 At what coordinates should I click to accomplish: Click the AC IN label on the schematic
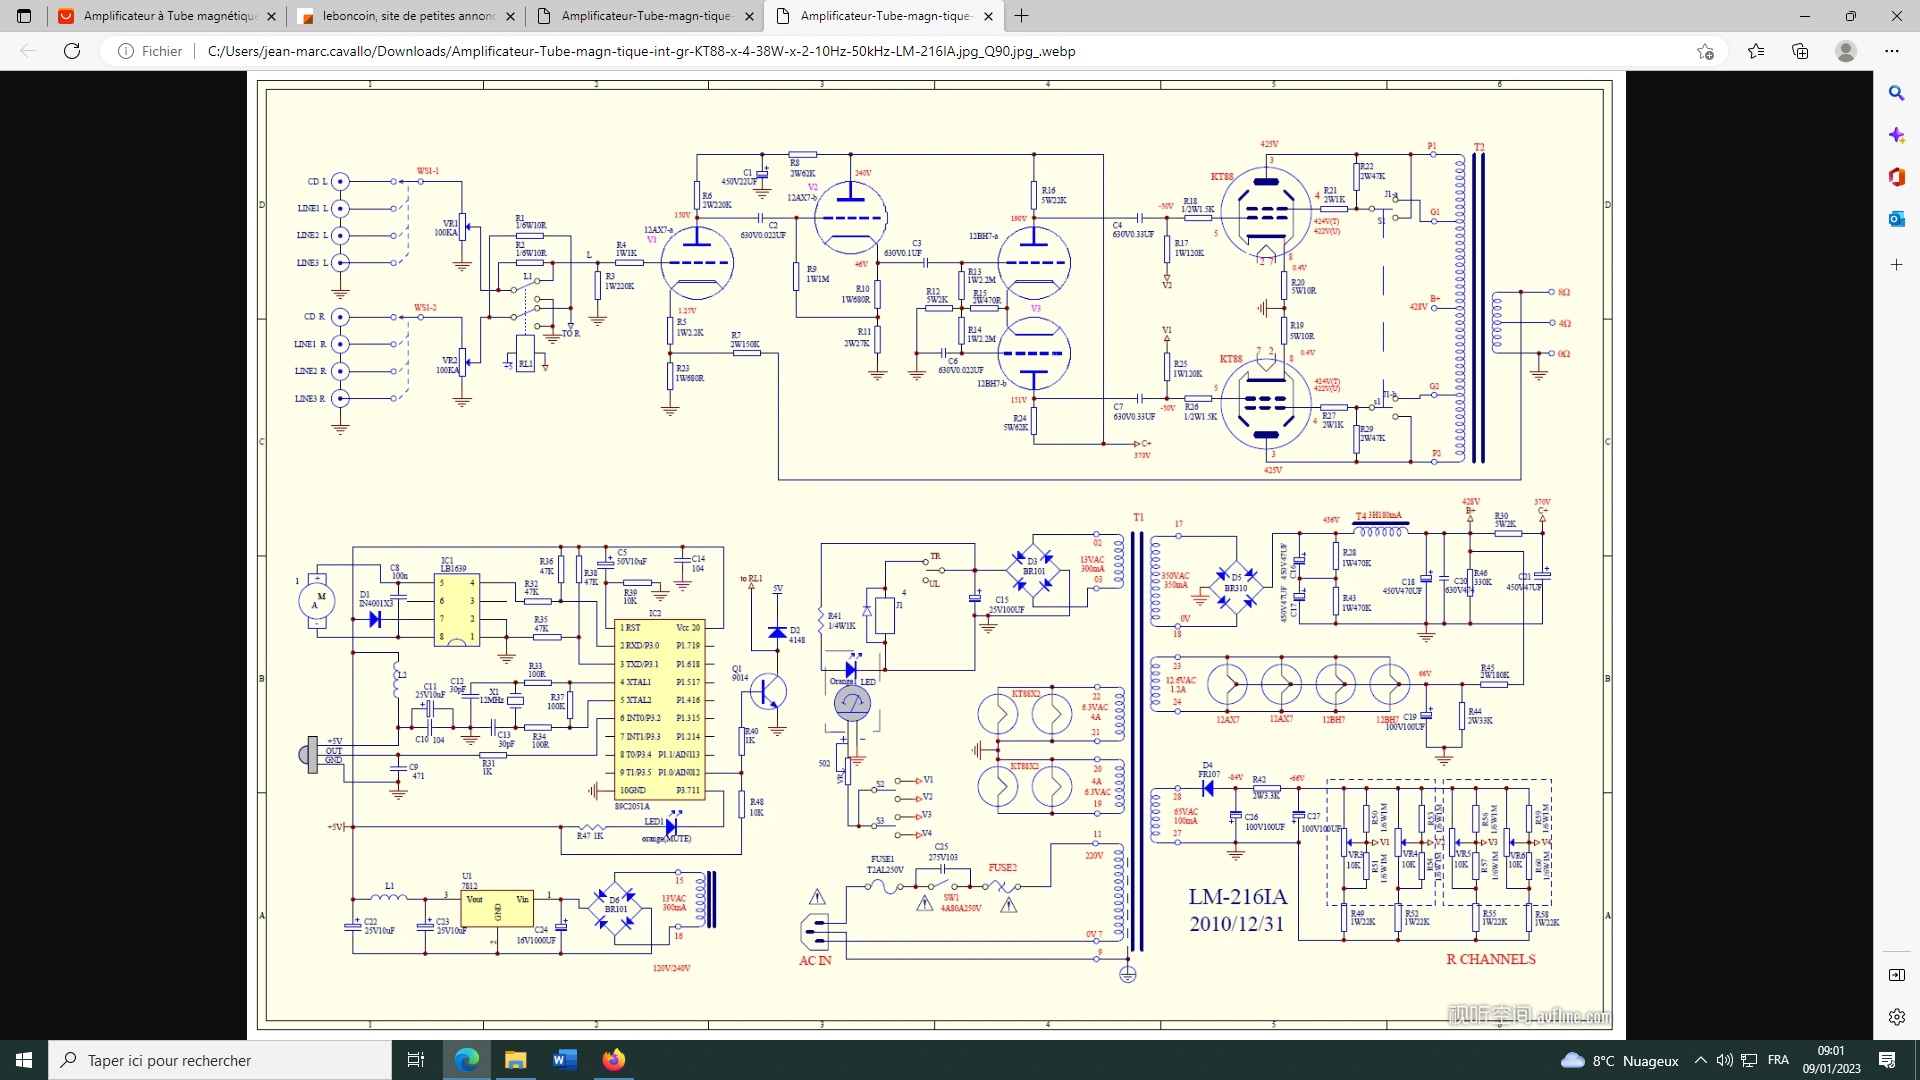pyautogui.click(x=815, y=961)
